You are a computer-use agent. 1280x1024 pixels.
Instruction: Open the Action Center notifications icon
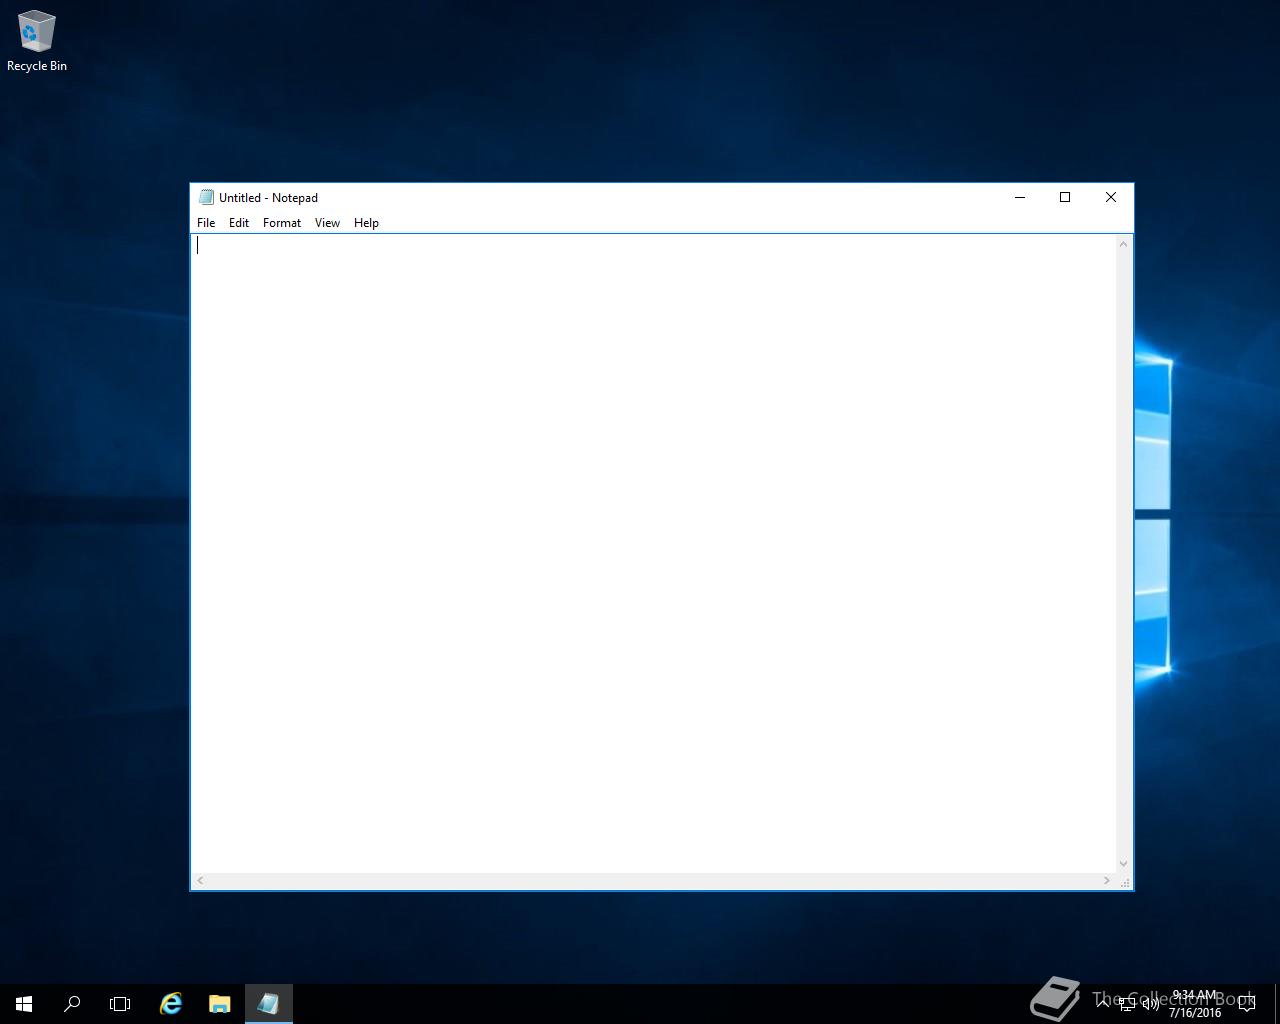point(1247,1004)
